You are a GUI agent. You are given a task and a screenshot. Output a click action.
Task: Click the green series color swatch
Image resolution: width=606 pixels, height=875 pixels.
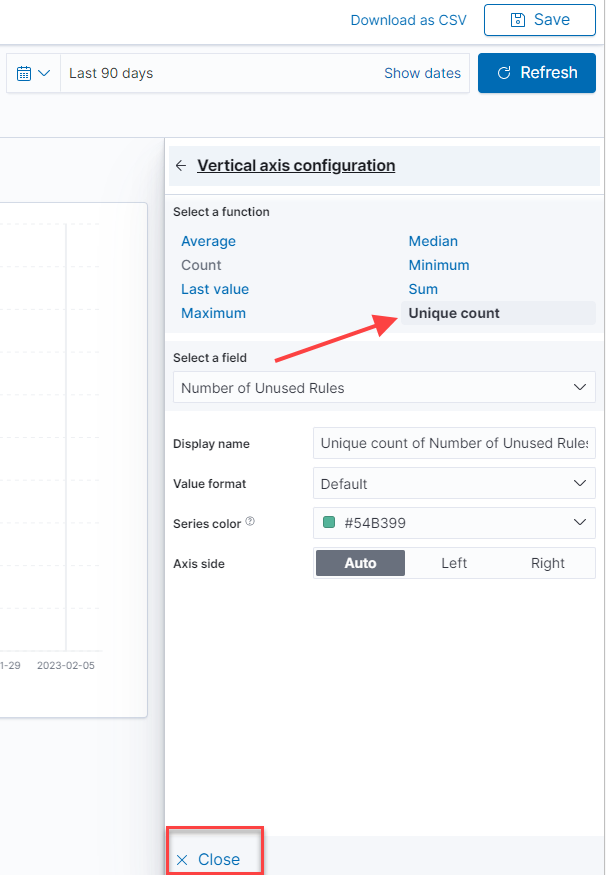click(329, 522)
